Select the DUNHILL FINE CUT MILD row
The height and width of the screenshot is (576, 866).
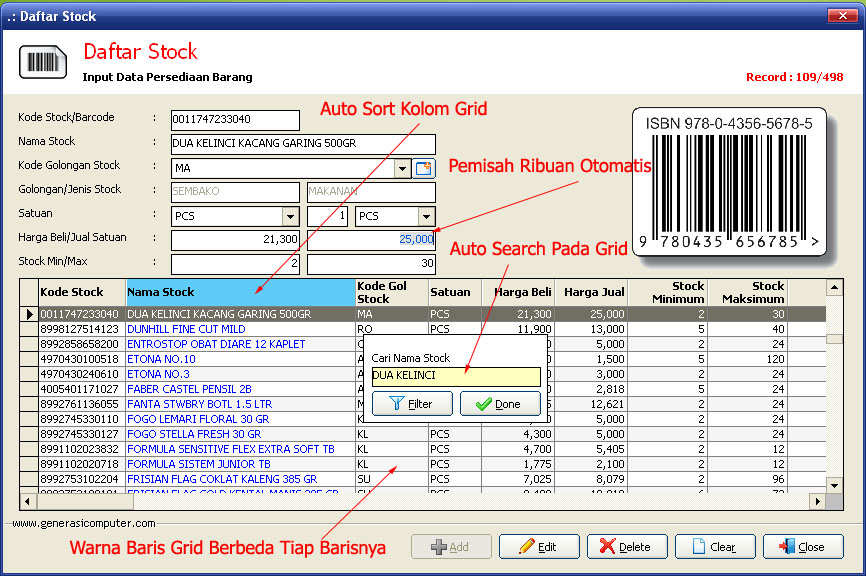click(x=186, y=329)
